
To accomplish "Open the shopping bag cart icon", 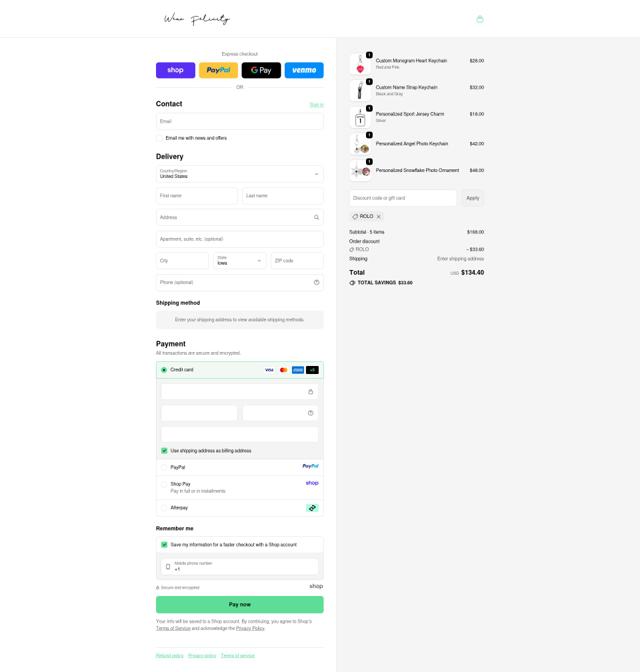I will [480, 19].
